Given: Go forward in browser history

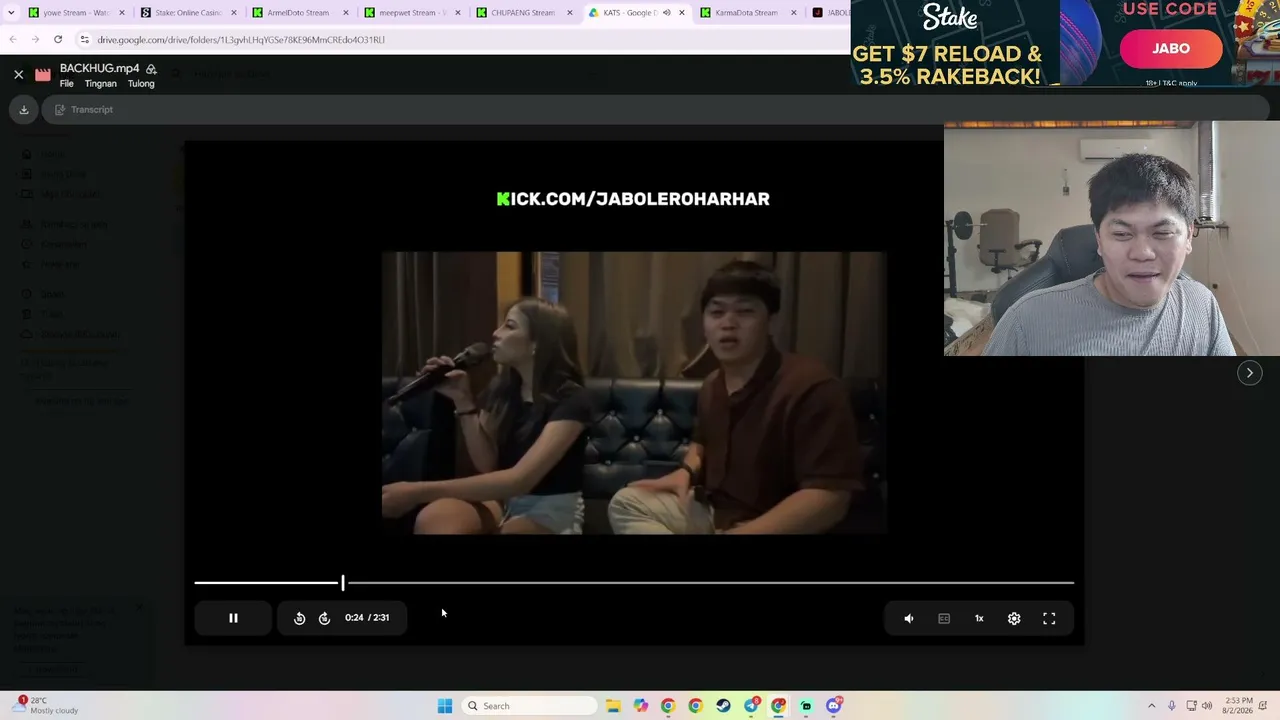Looking at the screenshot, I should click(35, 40).
